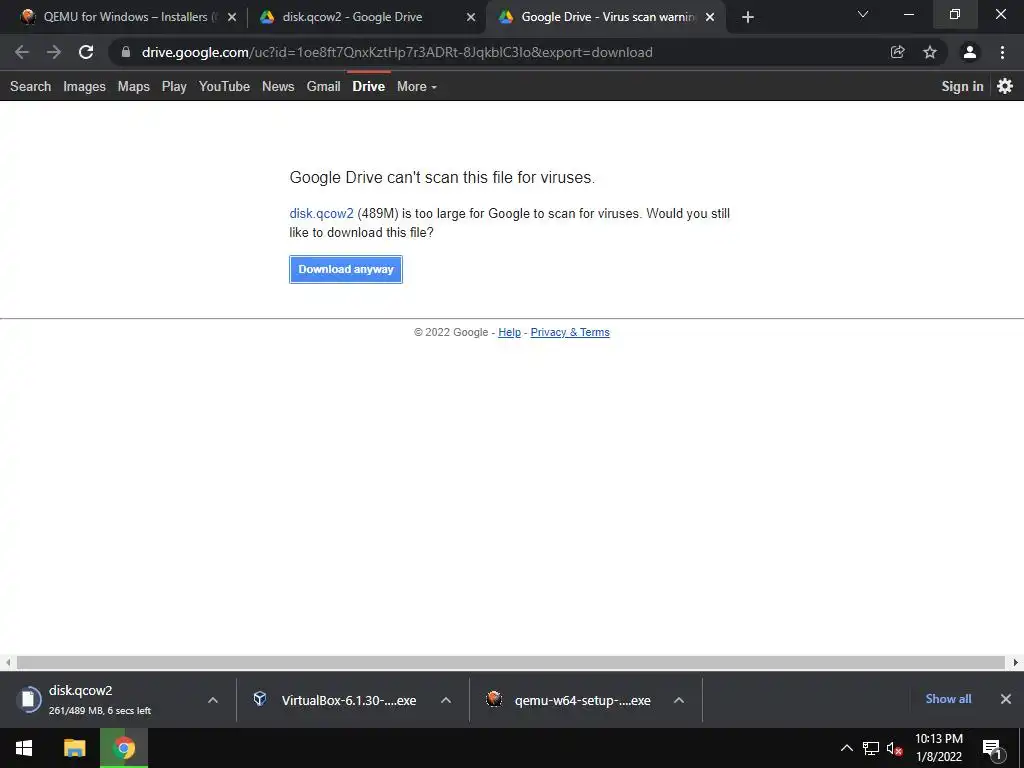The image size is (1024, 768).
Task: Open Search in Google bar
Action: point(30,86)
